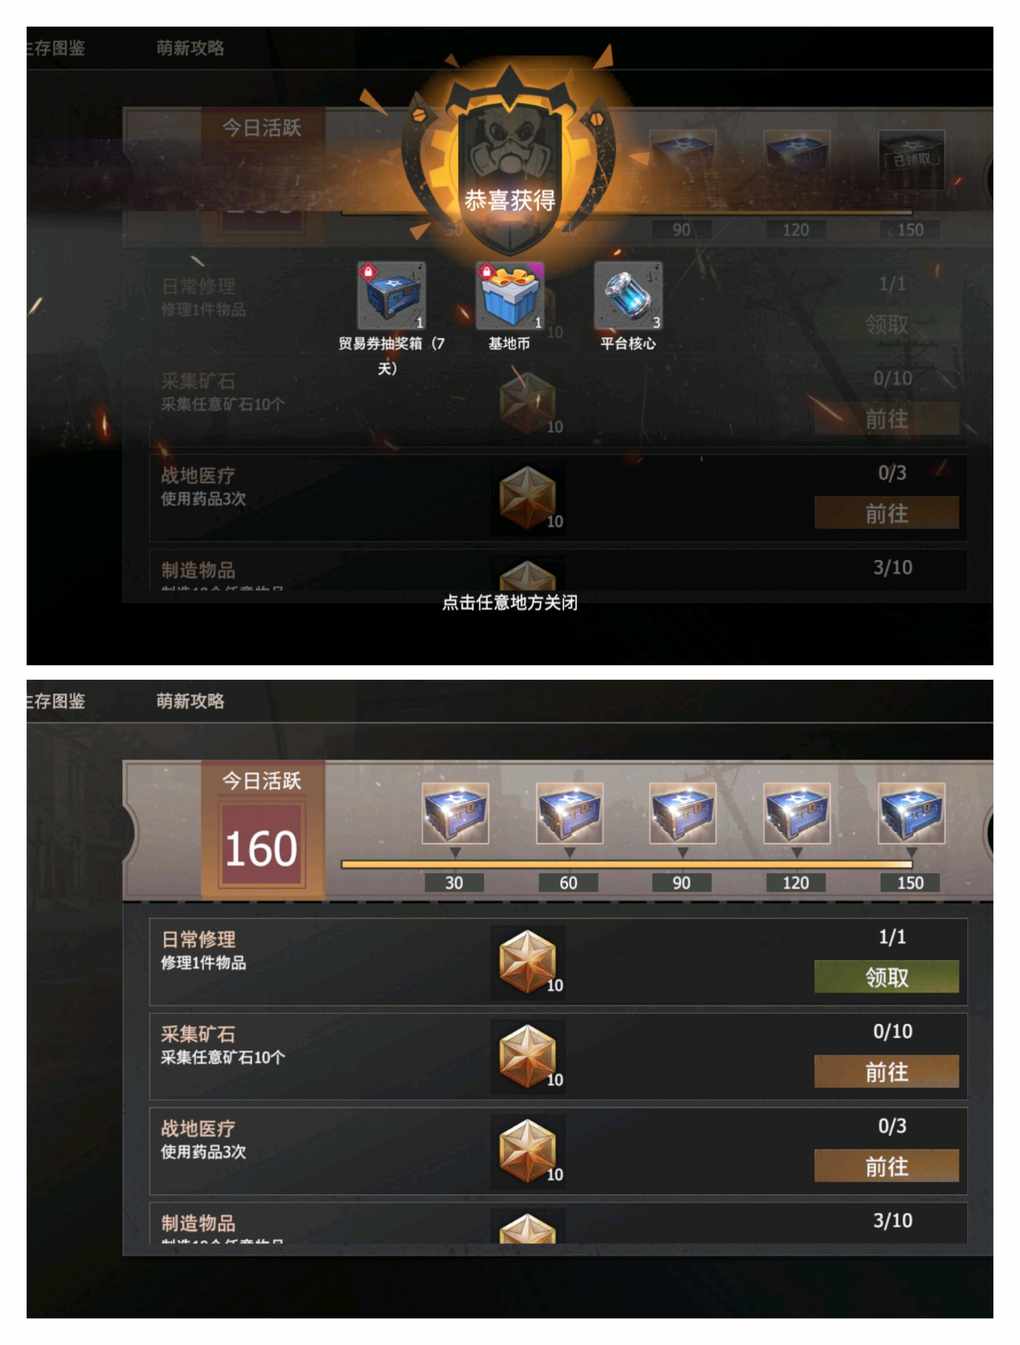
Task: Select the 制造物品 task row
Action: (558, 1224)
